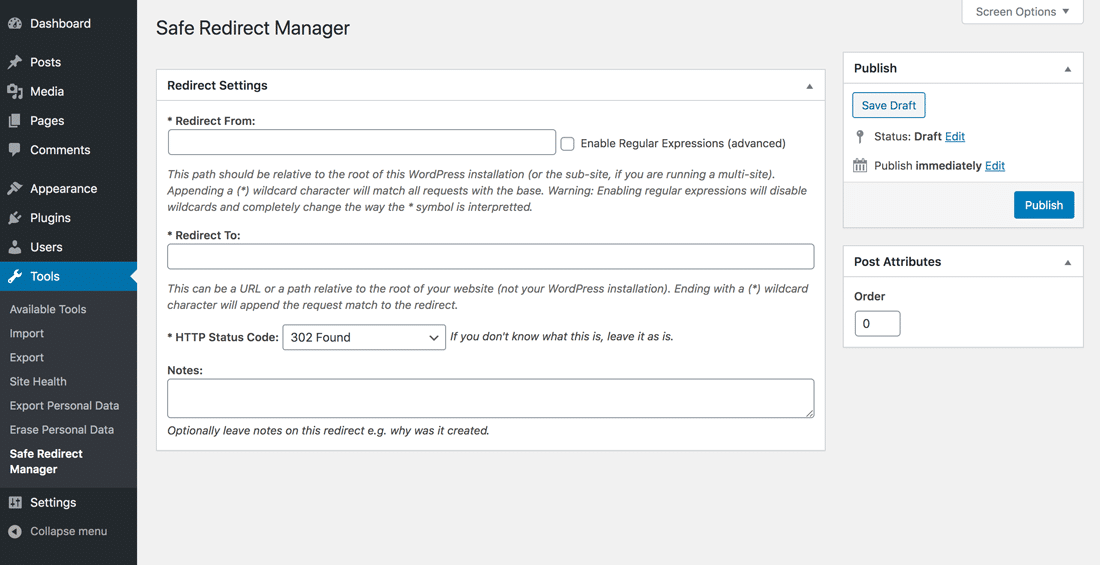Click the blue Publish button

[x=1044, y=205]
